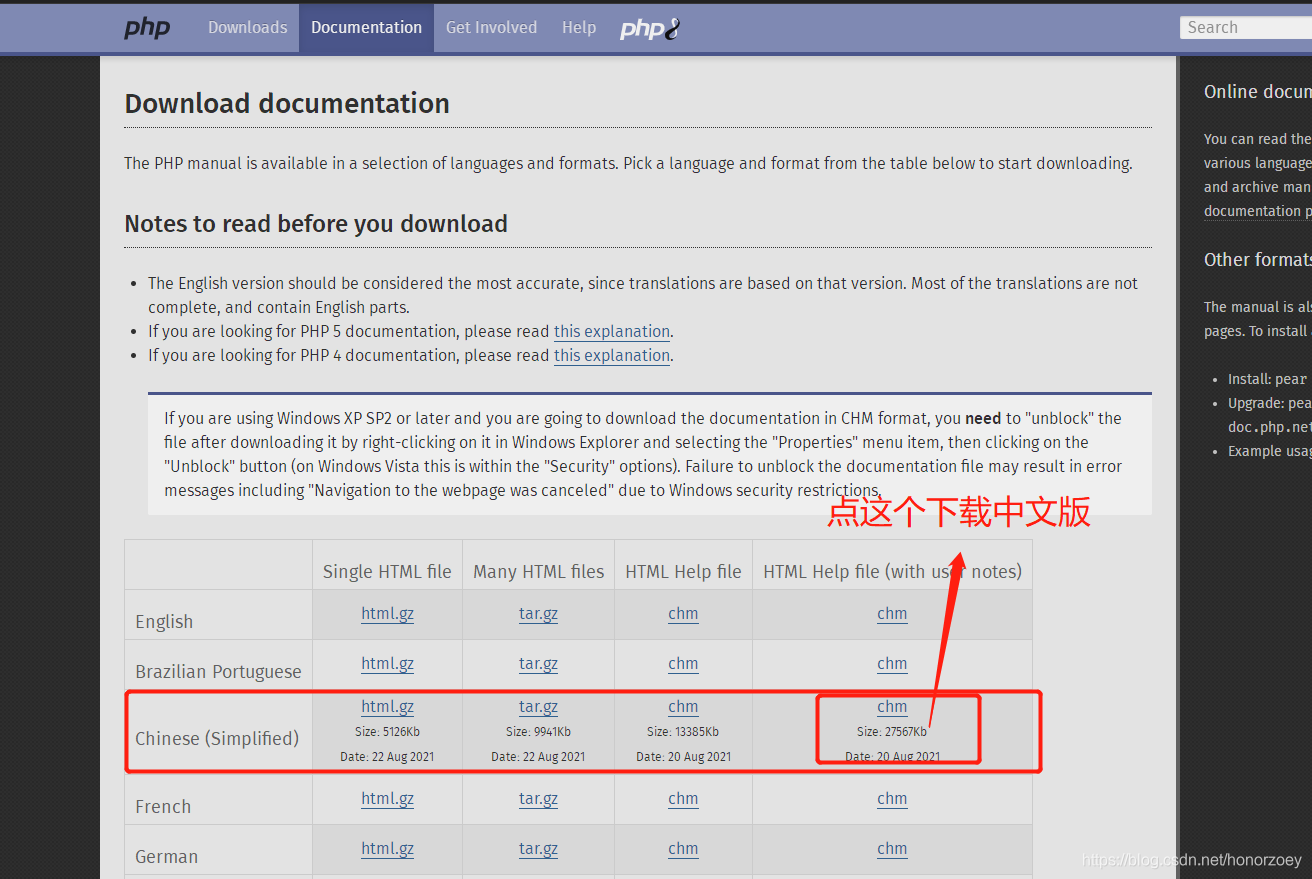This screenshot has width=1312, height=879.
Task: Open the Documentation menu
Action: [366, 28]
